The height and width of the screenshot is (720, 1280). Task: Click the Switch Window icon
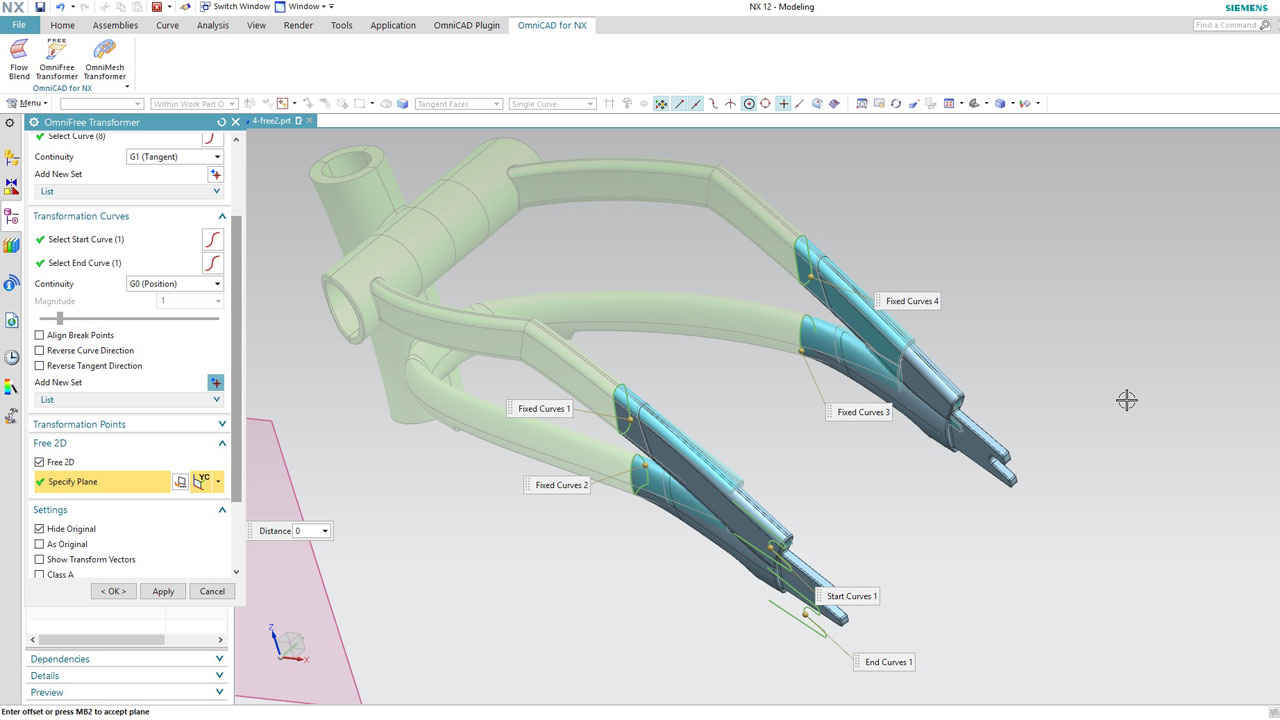pos(204,7)
